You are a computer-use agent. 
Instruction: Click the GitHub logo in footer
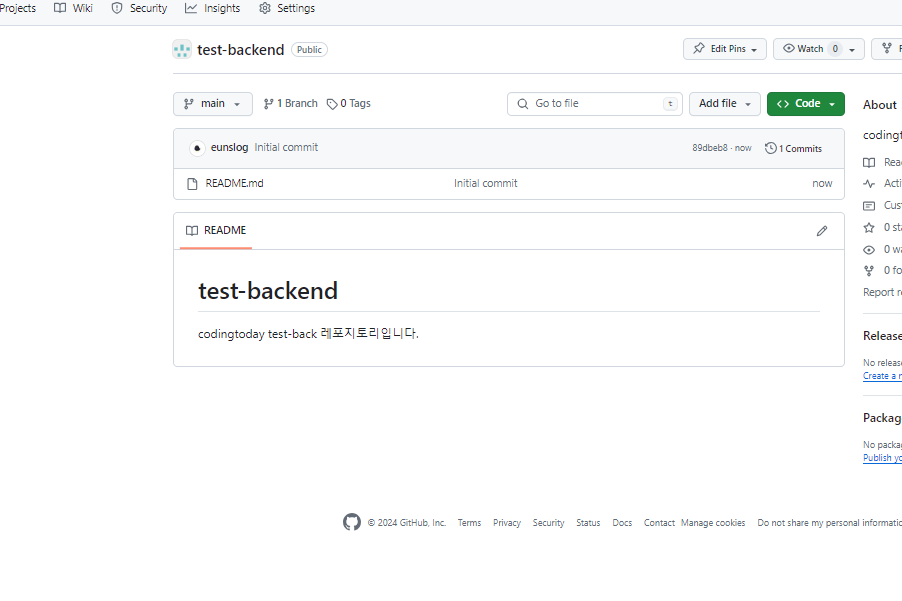pos(351,522)
